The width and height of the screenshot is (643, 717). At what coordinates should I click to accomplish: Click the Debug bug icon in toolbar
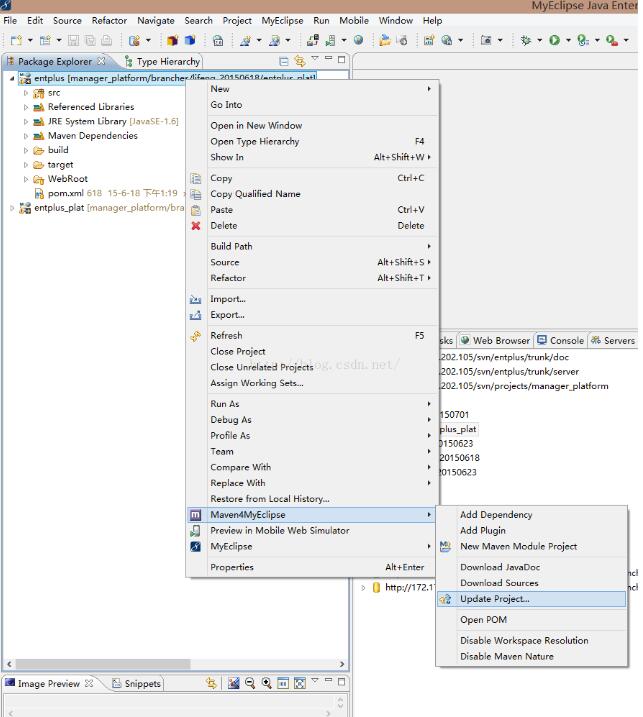[525, 40]
